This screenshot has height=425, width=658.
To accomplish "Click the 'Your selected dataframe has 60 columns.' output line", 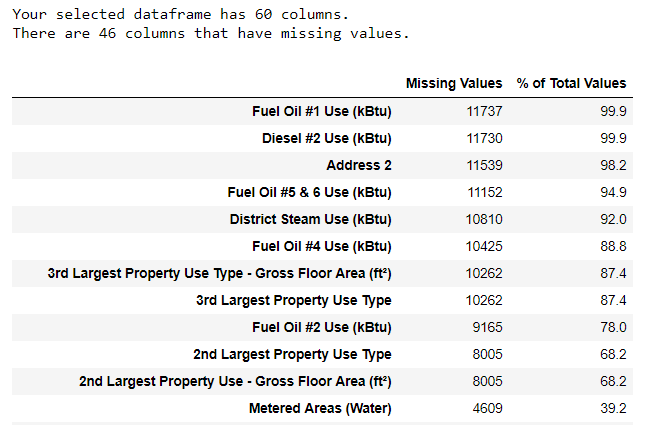I will point(180,14).
